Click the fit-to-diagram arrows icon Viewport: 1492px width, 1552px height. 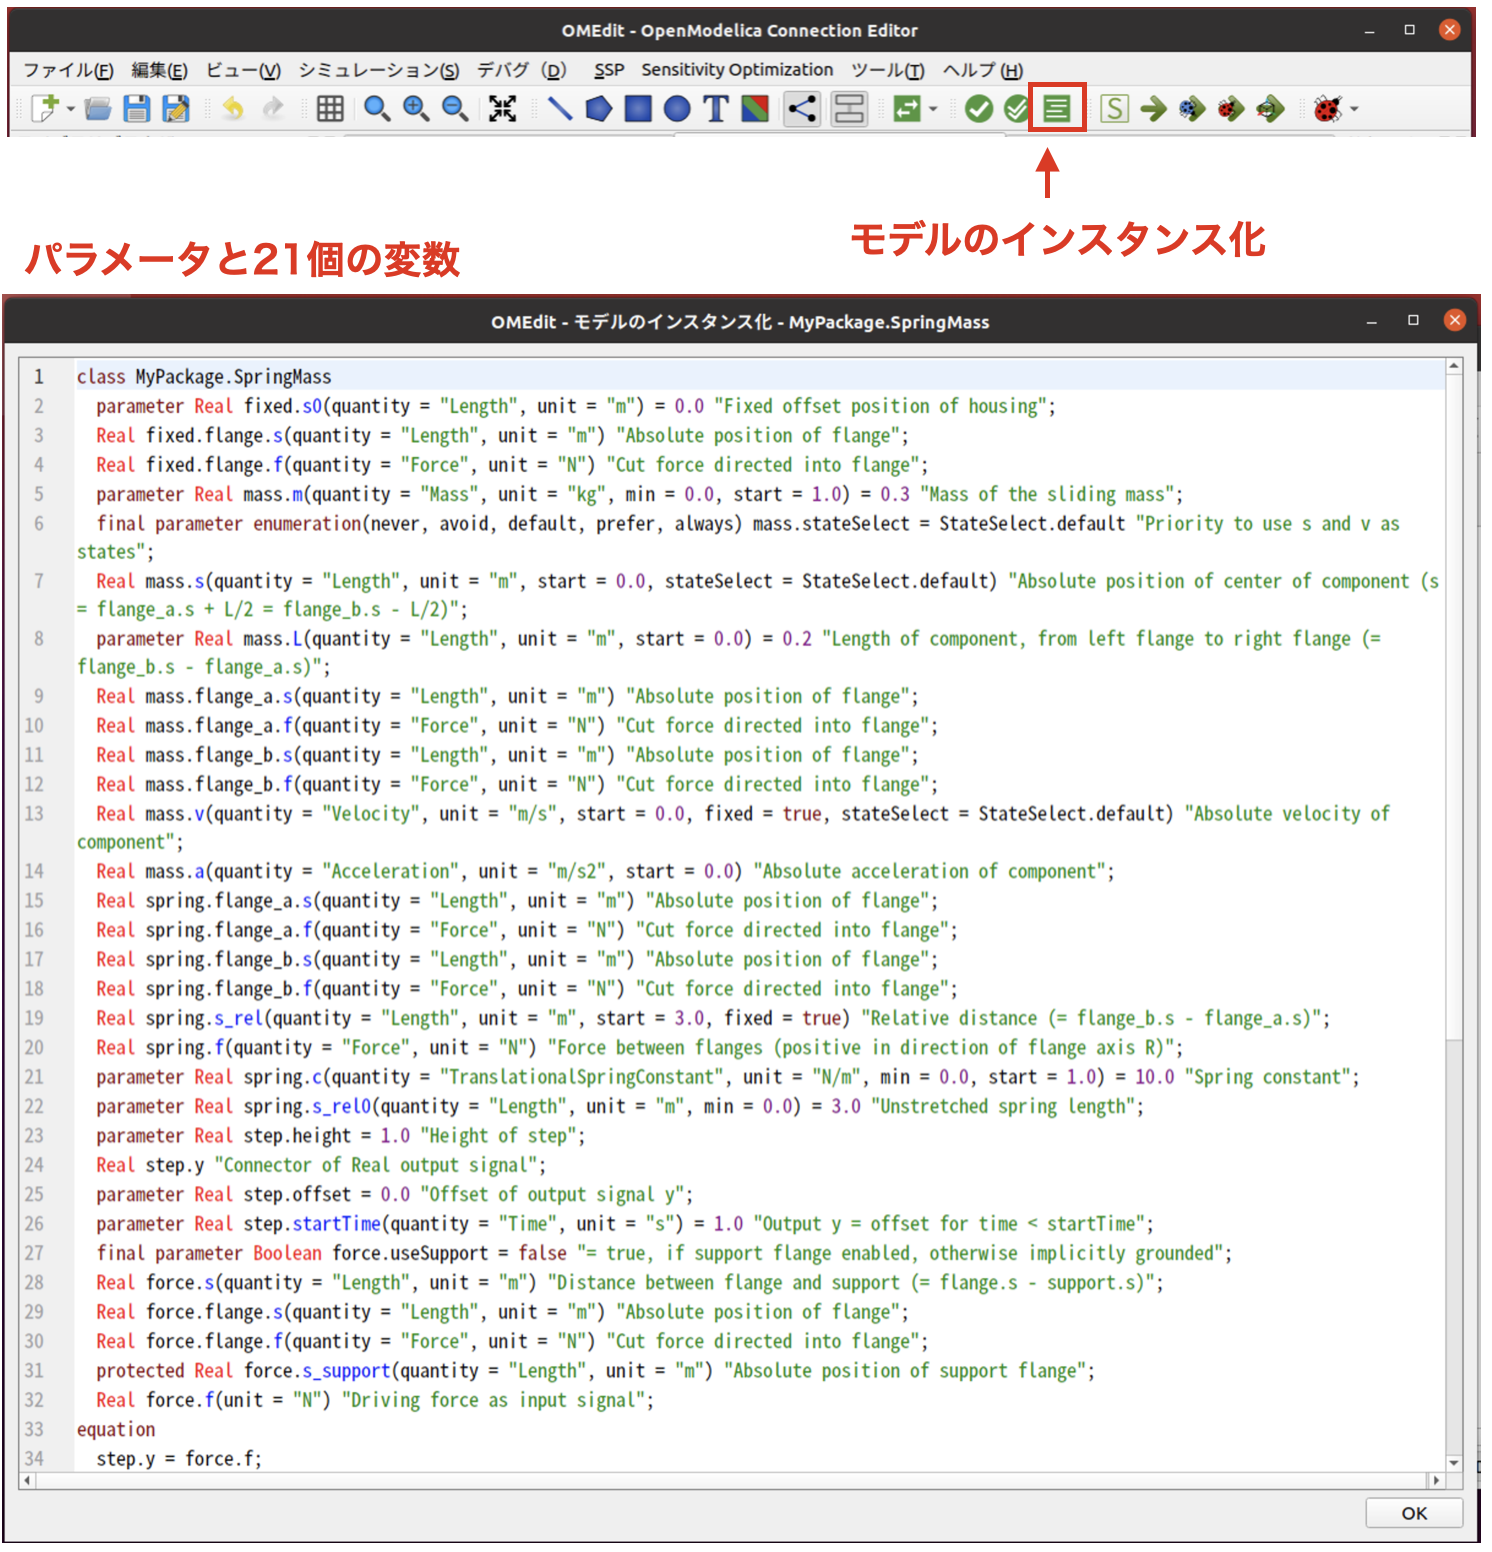(x=502, y=108)
